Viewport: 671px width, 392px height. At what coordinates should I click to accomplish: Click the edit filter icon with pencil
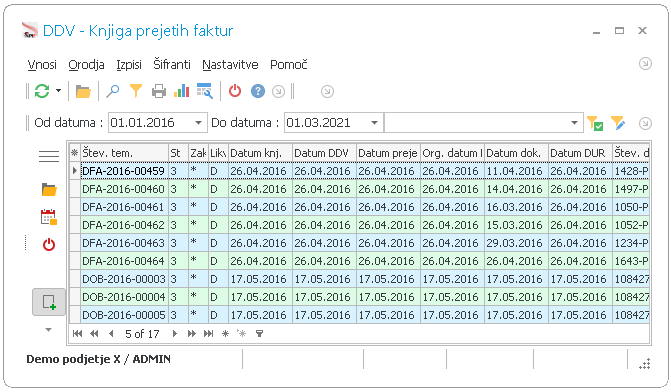click(x=618, y=123)
